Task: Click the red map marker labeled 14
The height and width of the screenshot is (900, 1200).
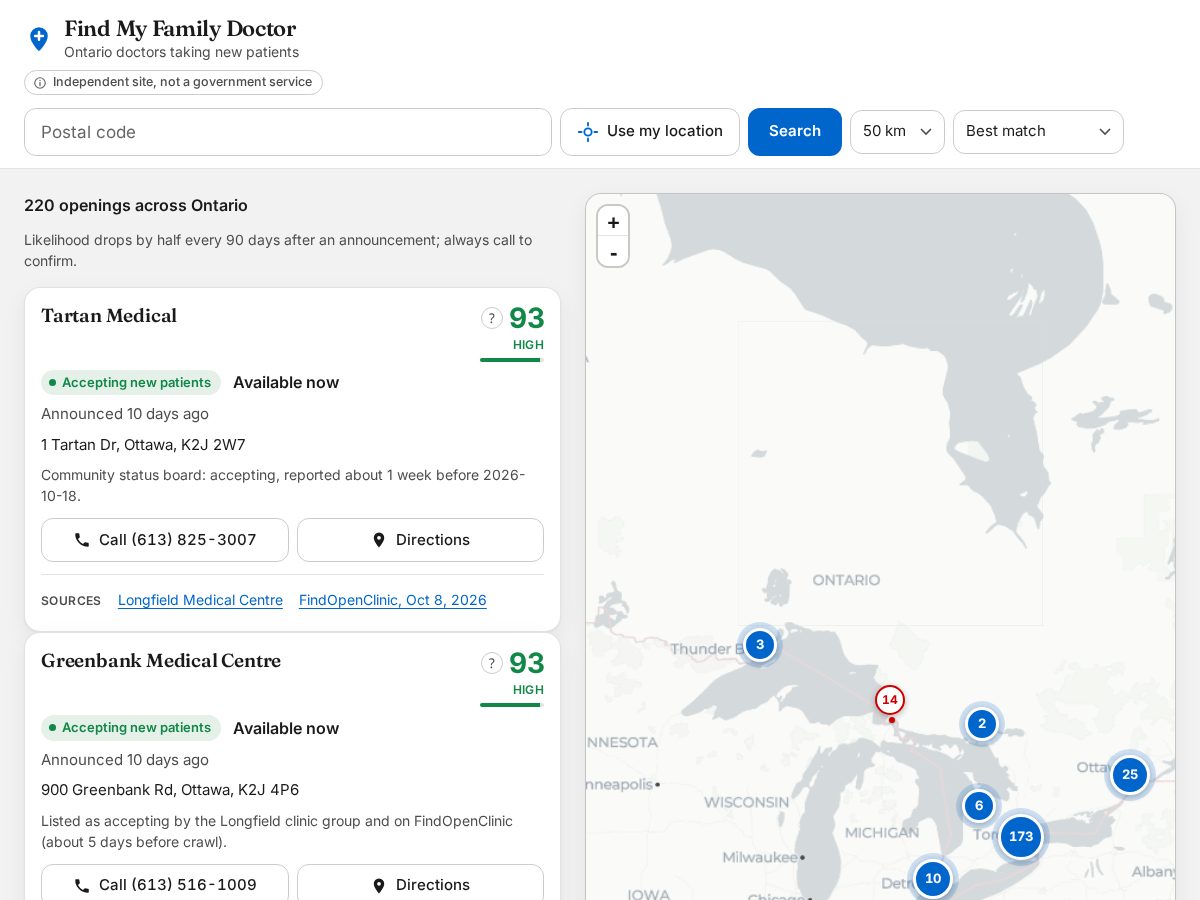Action: [890, 700]
